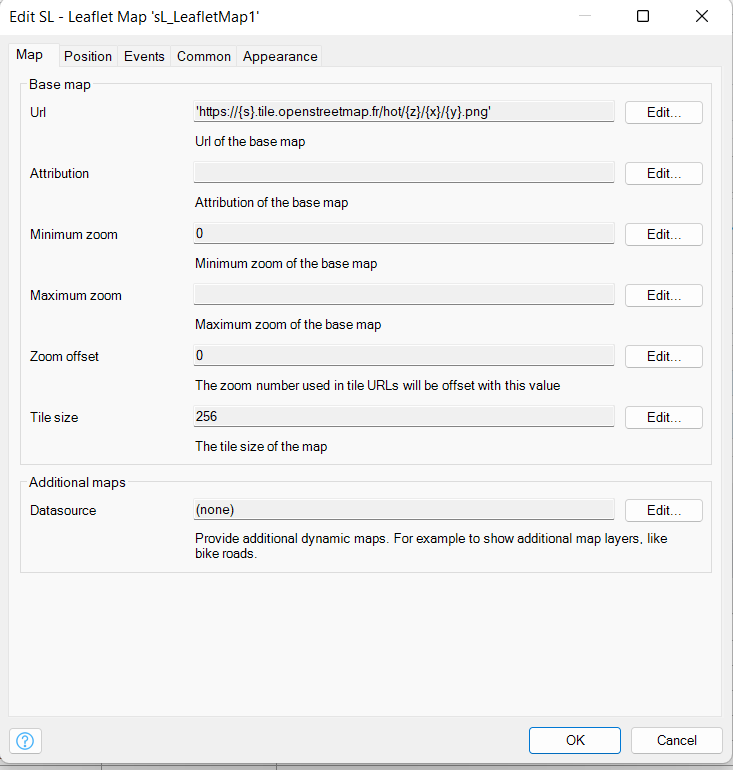Select the Minimum zoom field
733x770 pixels.
coord(404,233)
